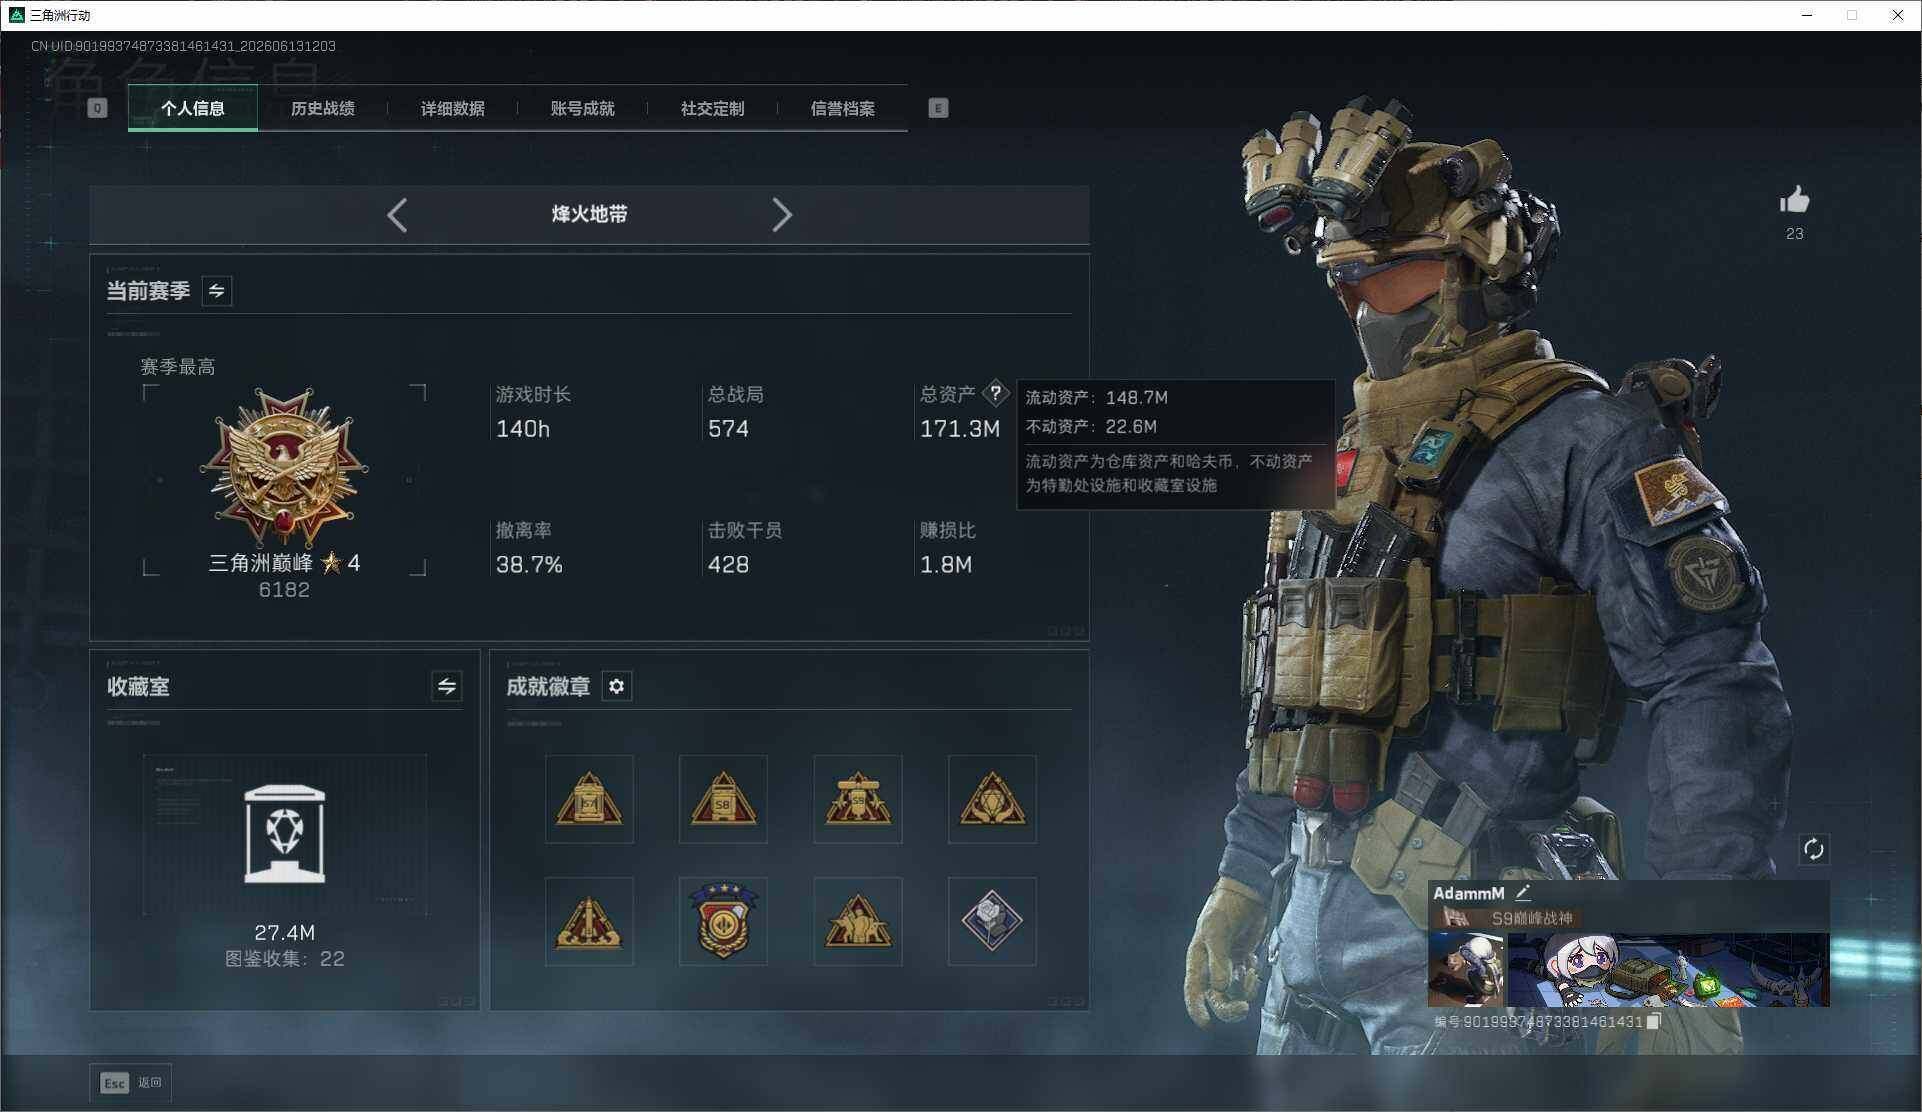Click the rotate character model icon
This screenshot has height=1112, width=1922.
pyautogui.click(x=1814, y=850)
